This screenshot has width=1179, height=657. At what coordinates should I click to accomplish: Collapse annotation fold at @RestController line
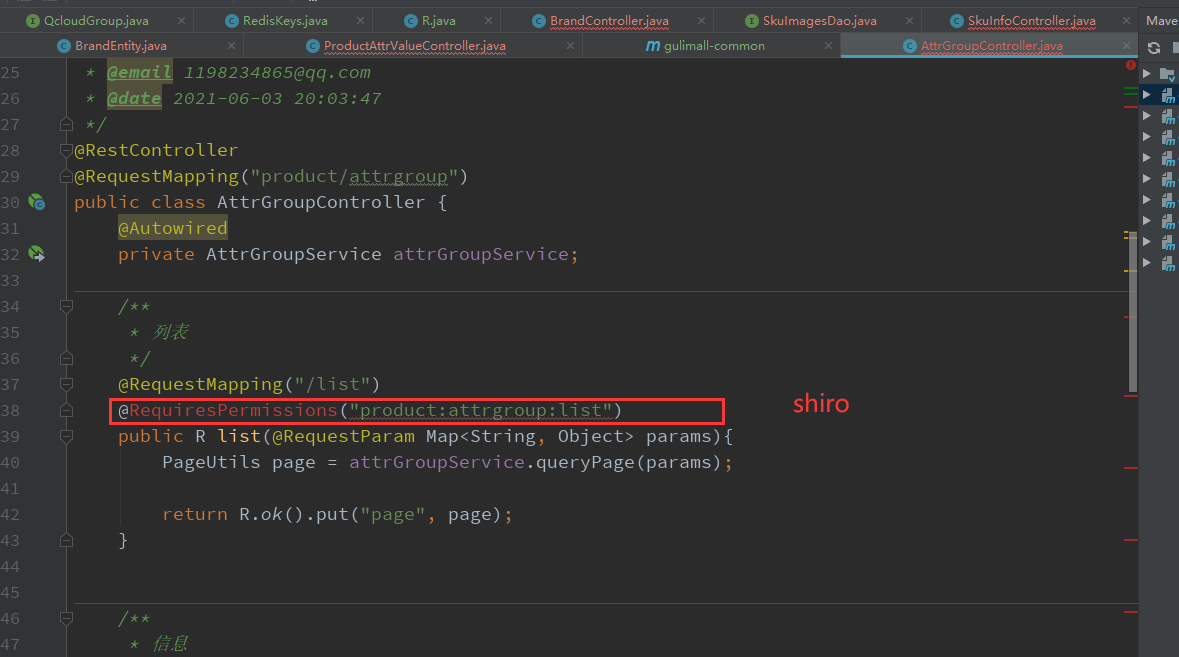click(x=66, y=150)
